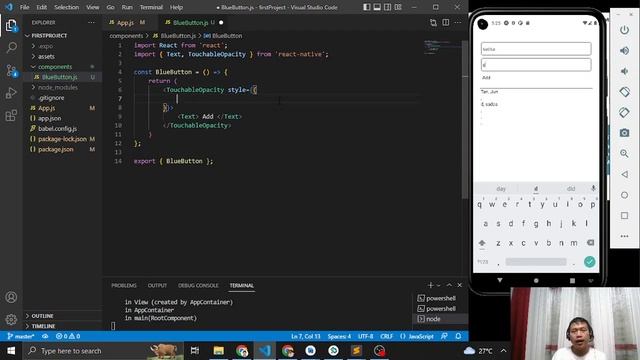The height and width of the screenshot is (360, 640).
Task: Click the split editor right icon
Action: 446,22
